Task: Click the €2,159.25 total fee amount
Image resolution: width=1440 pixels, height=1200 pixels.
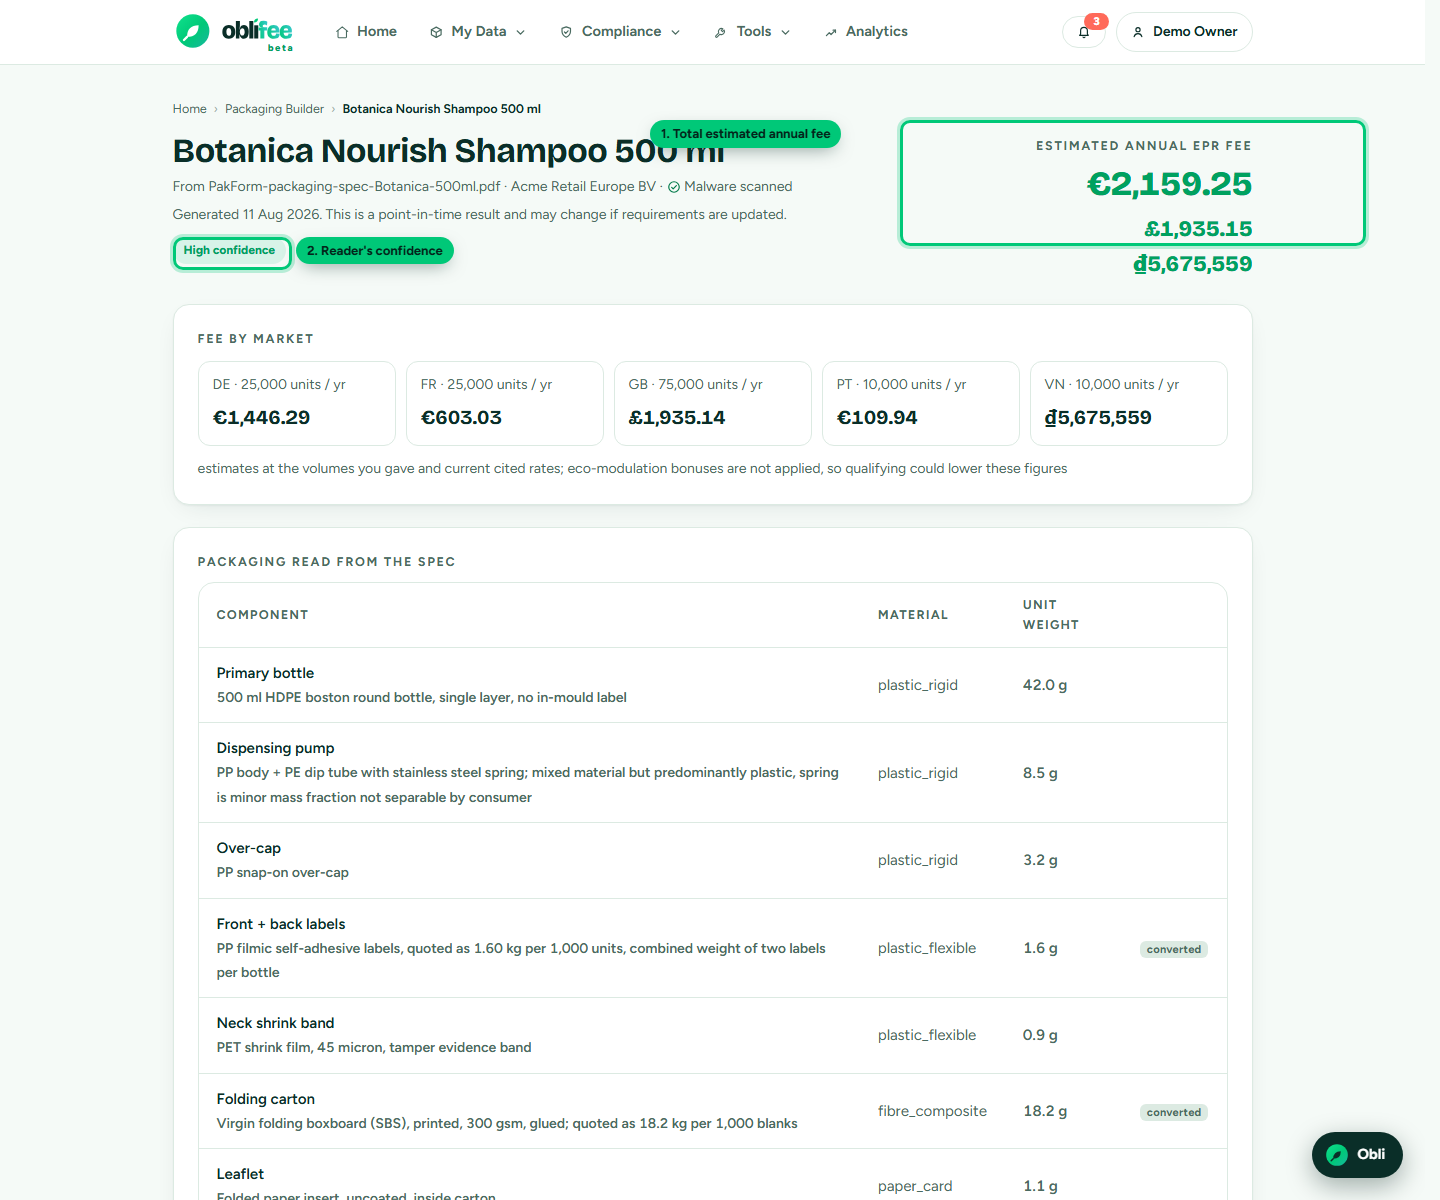Action: 1169,184
